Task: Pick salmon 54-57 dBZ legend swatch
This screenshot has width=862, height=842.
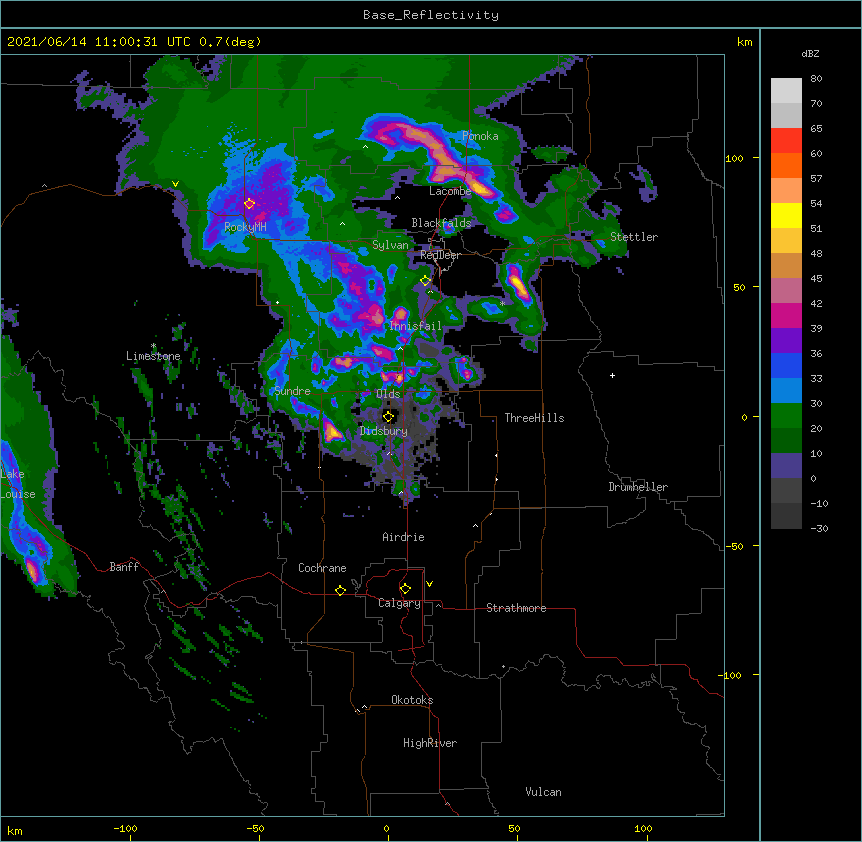Action: pyautogui.click(x=786, y=191)
